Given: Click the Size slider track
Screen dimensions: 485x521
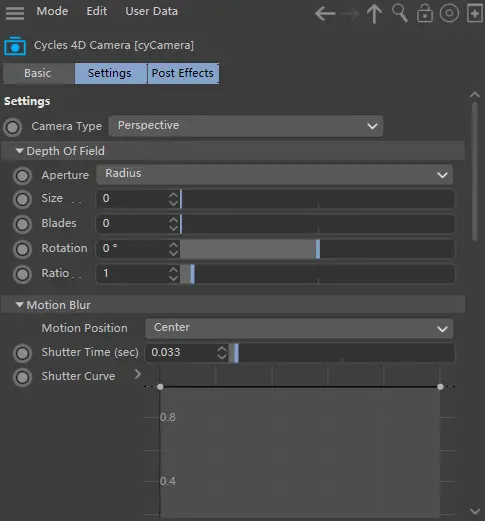Looking at the screenshot, I should pyautogui.click(x=317, y=199).
